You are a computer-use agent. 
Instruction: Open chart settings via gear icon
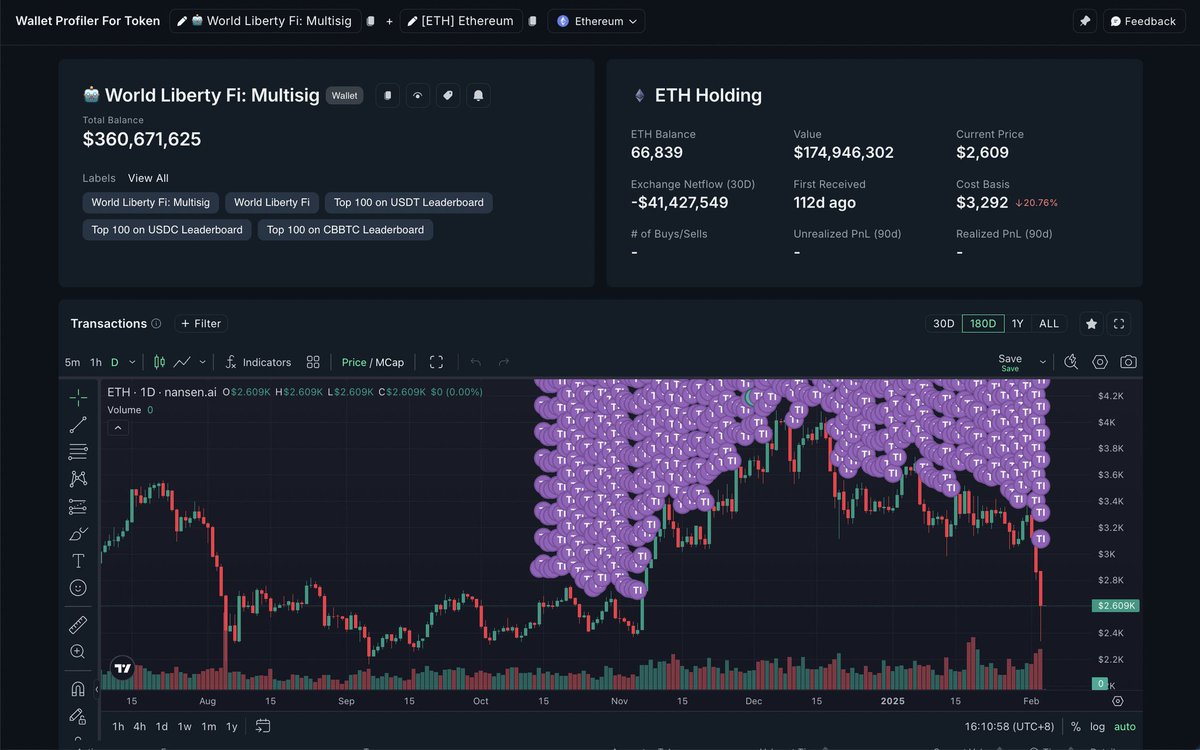tap(1100, 362)
